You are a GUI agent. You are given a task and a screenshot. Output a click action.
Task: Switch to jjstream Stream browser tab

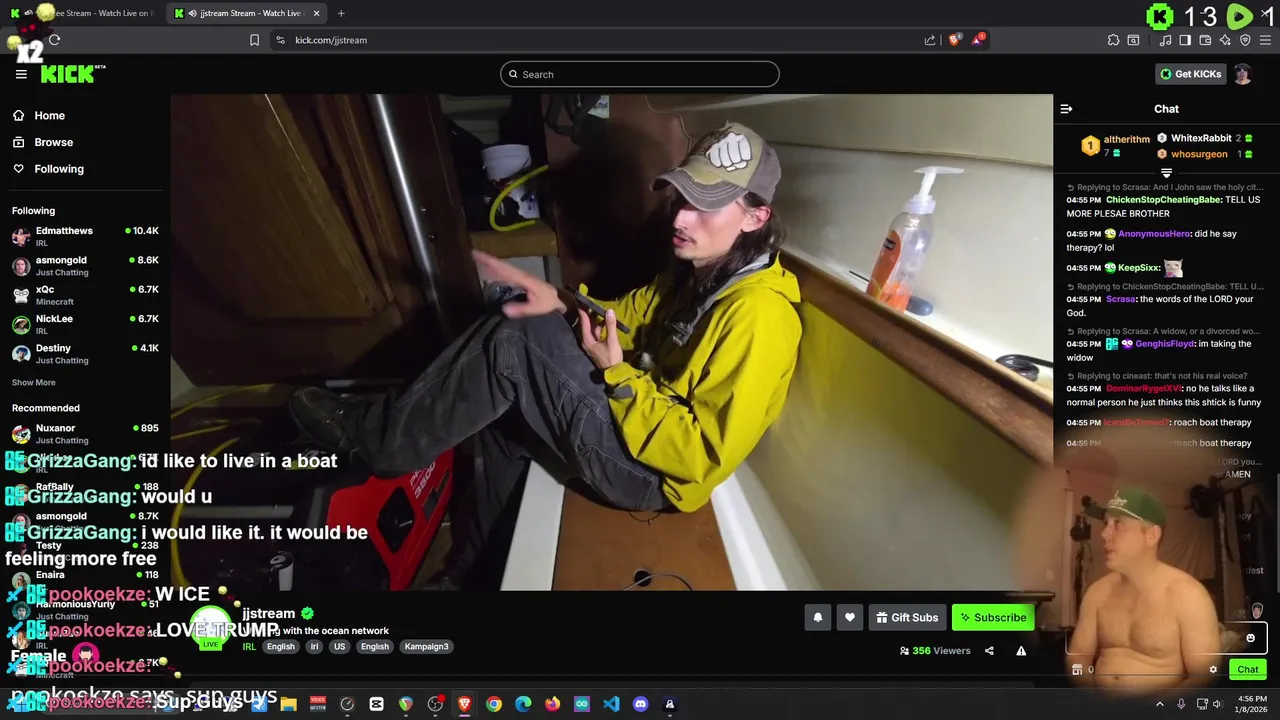(x=247, y=13)
